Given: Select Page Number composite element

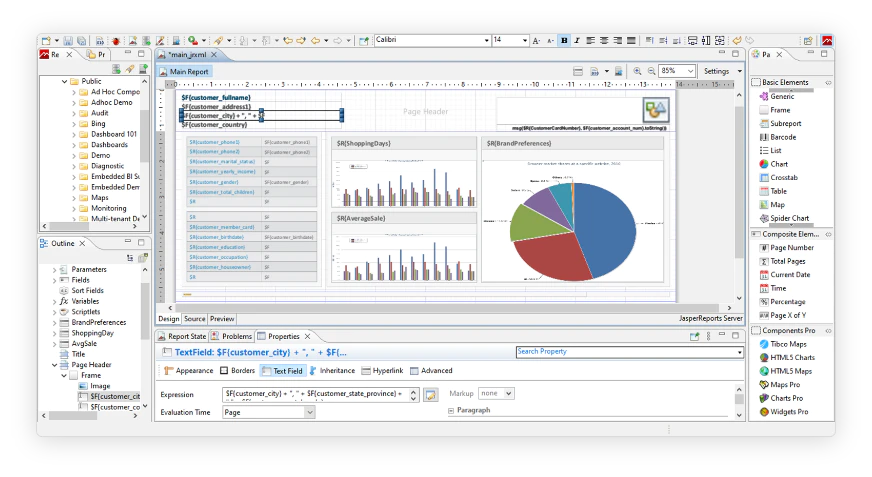Looking at the screenshot, I should [x=786, y=247].
